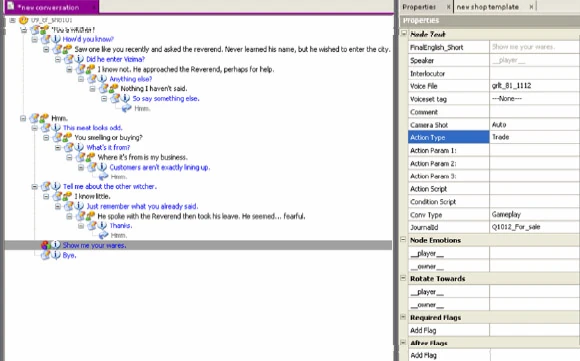Collapse the Node Emotions property section

tap(403, 240)
